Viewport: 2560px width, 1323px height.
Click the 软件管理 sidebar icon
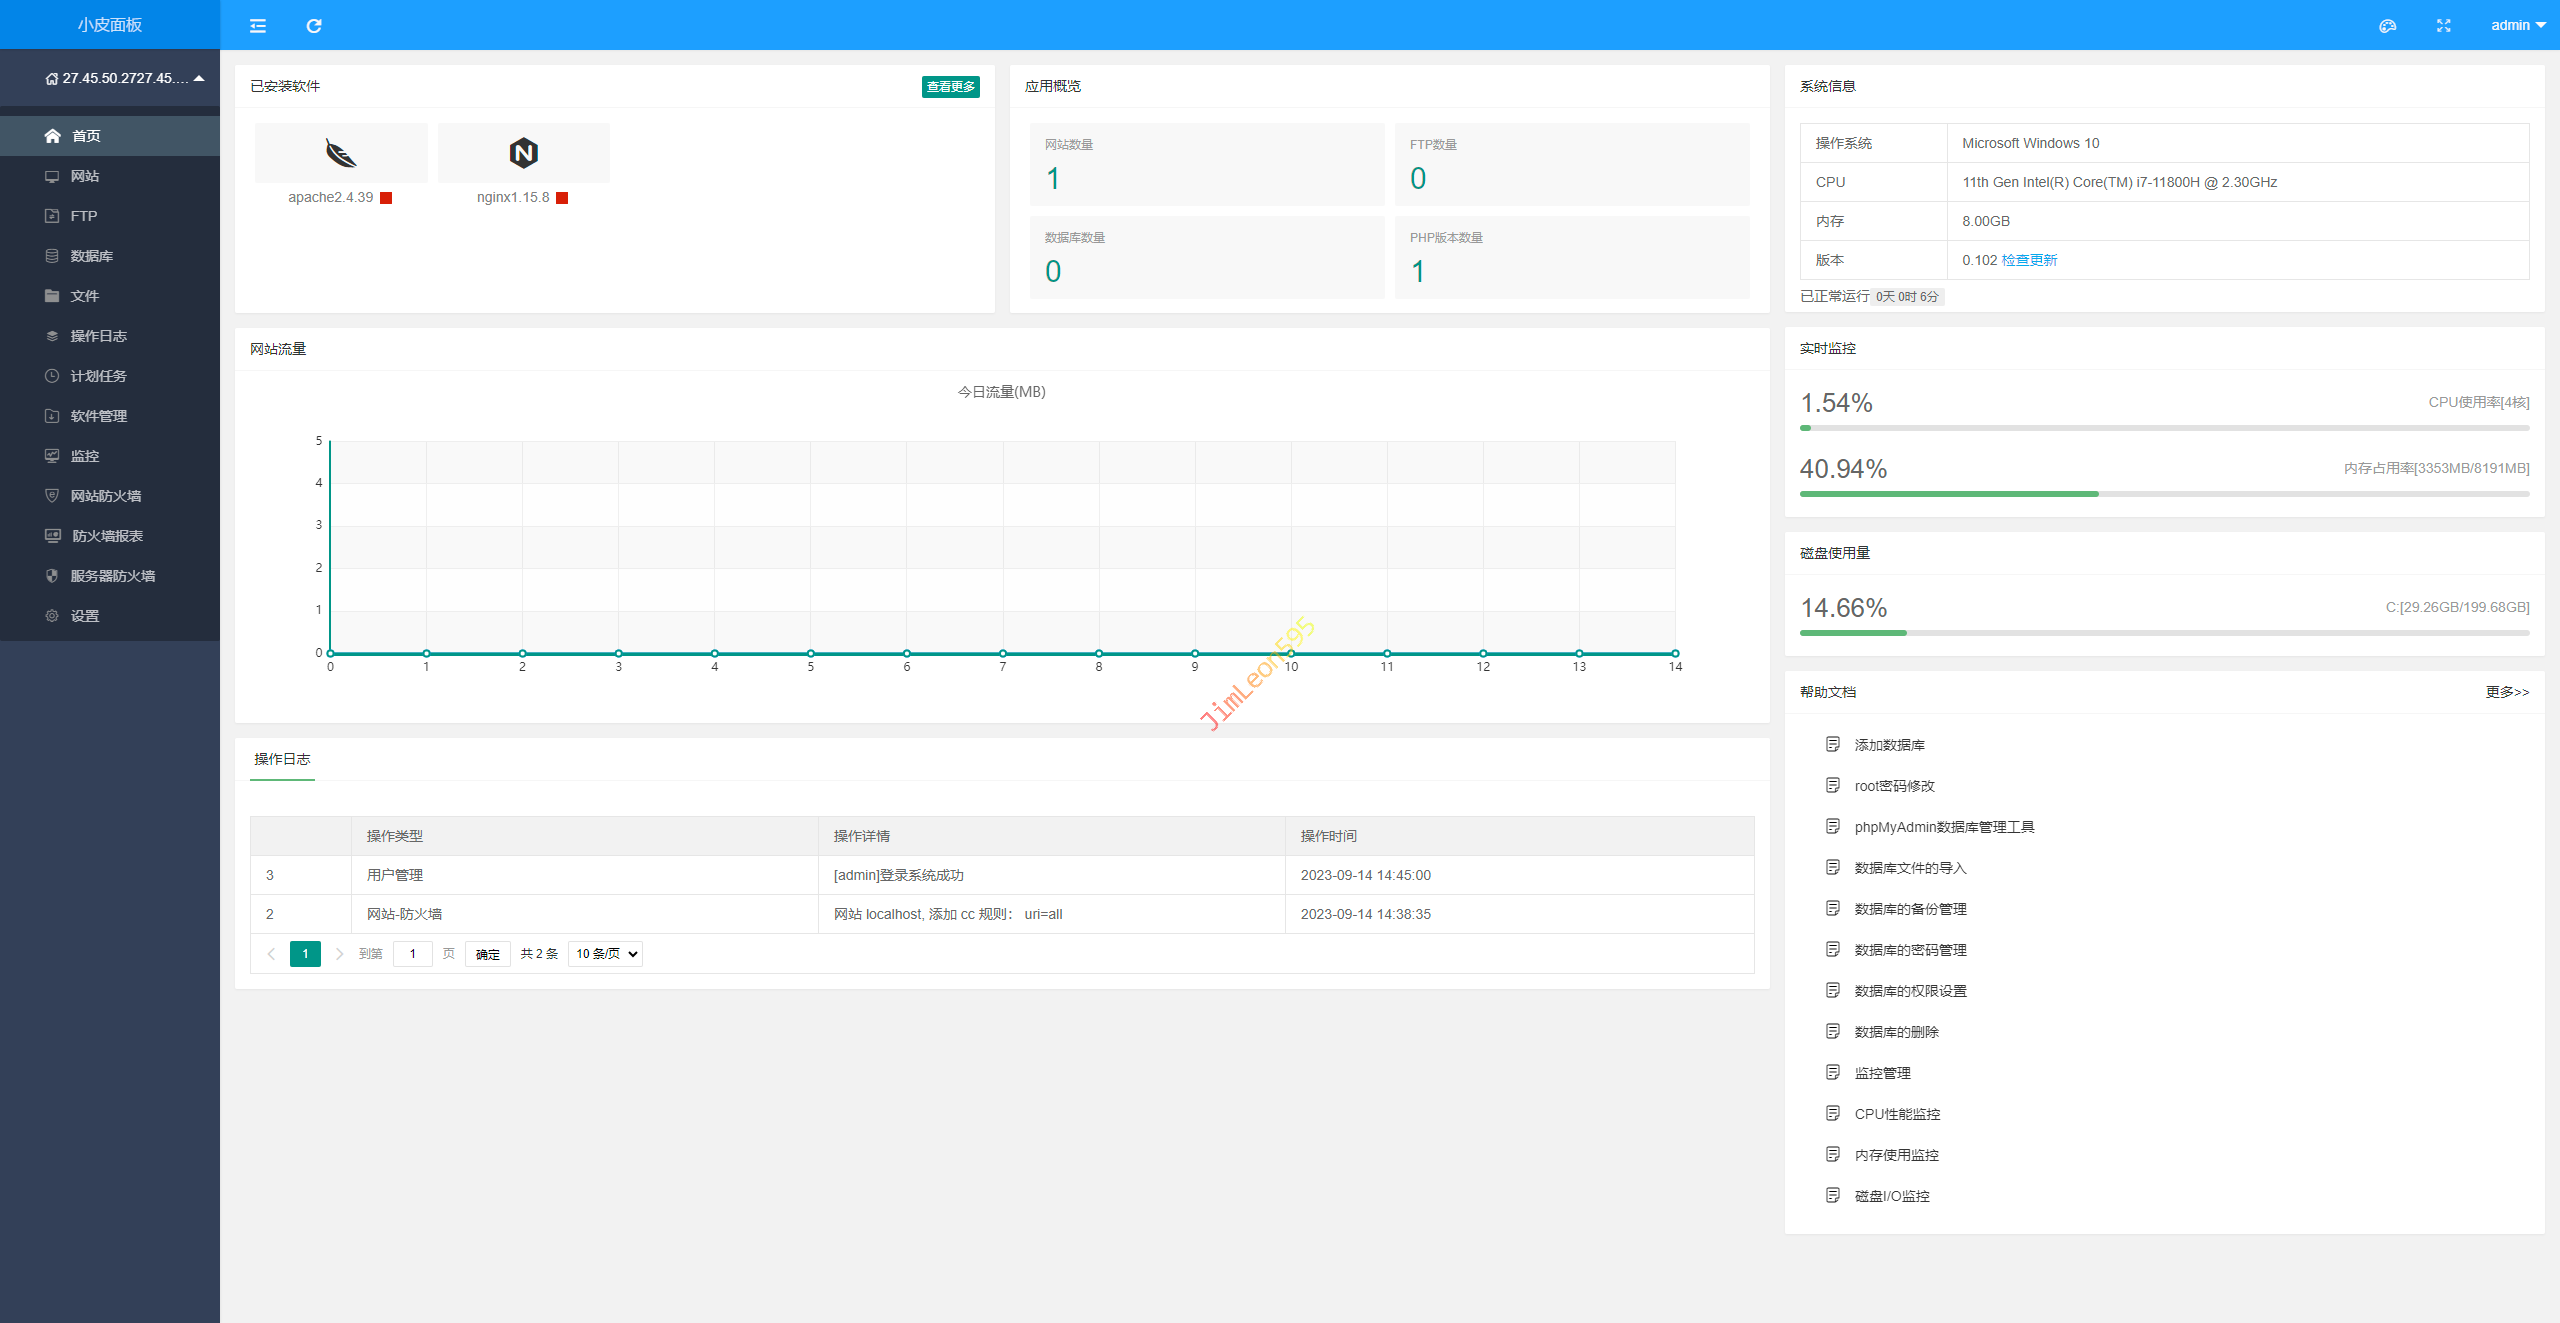(x=52, y=416)
